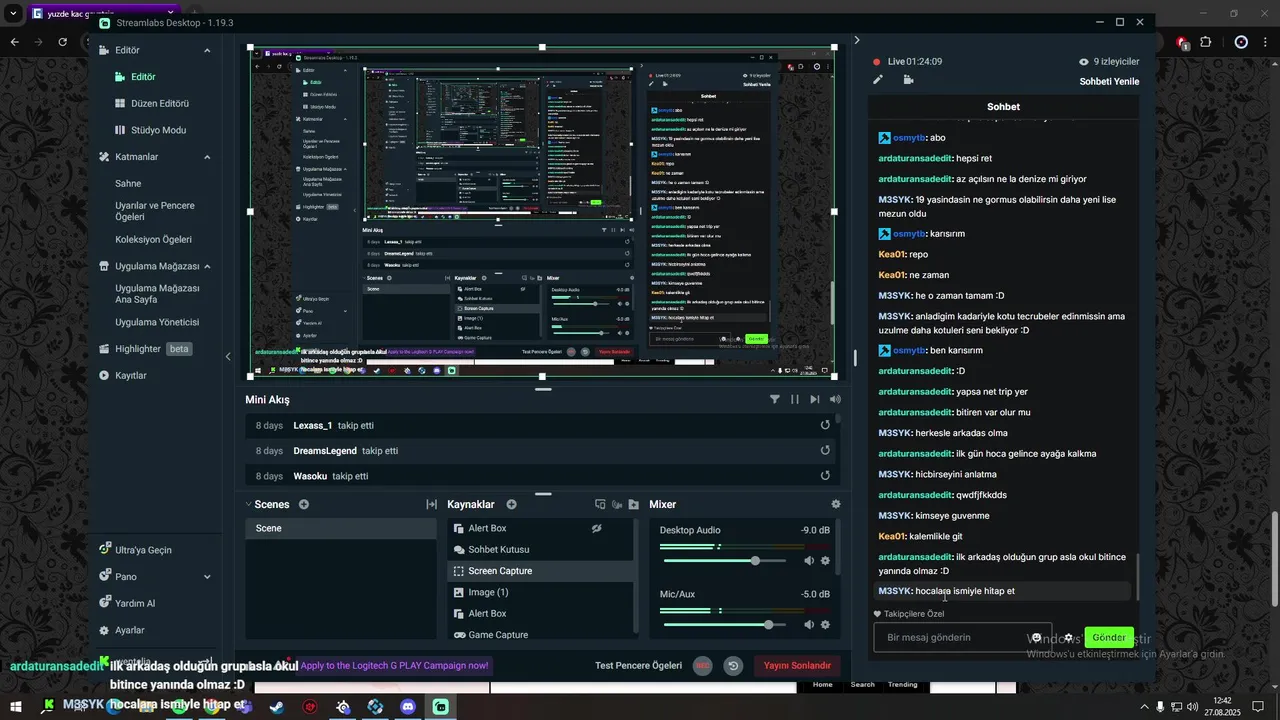Viewport: 1280px width, 720px height.
Task: Skip the current Mini Akış alert
Action: click(815, 399)
